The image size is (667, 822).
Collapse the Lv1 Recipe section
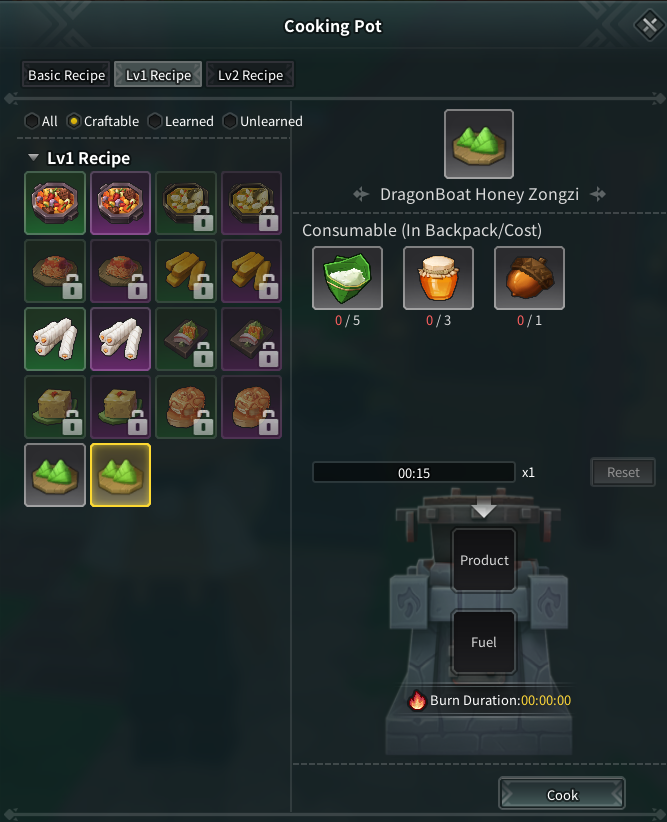click(34, 158)
